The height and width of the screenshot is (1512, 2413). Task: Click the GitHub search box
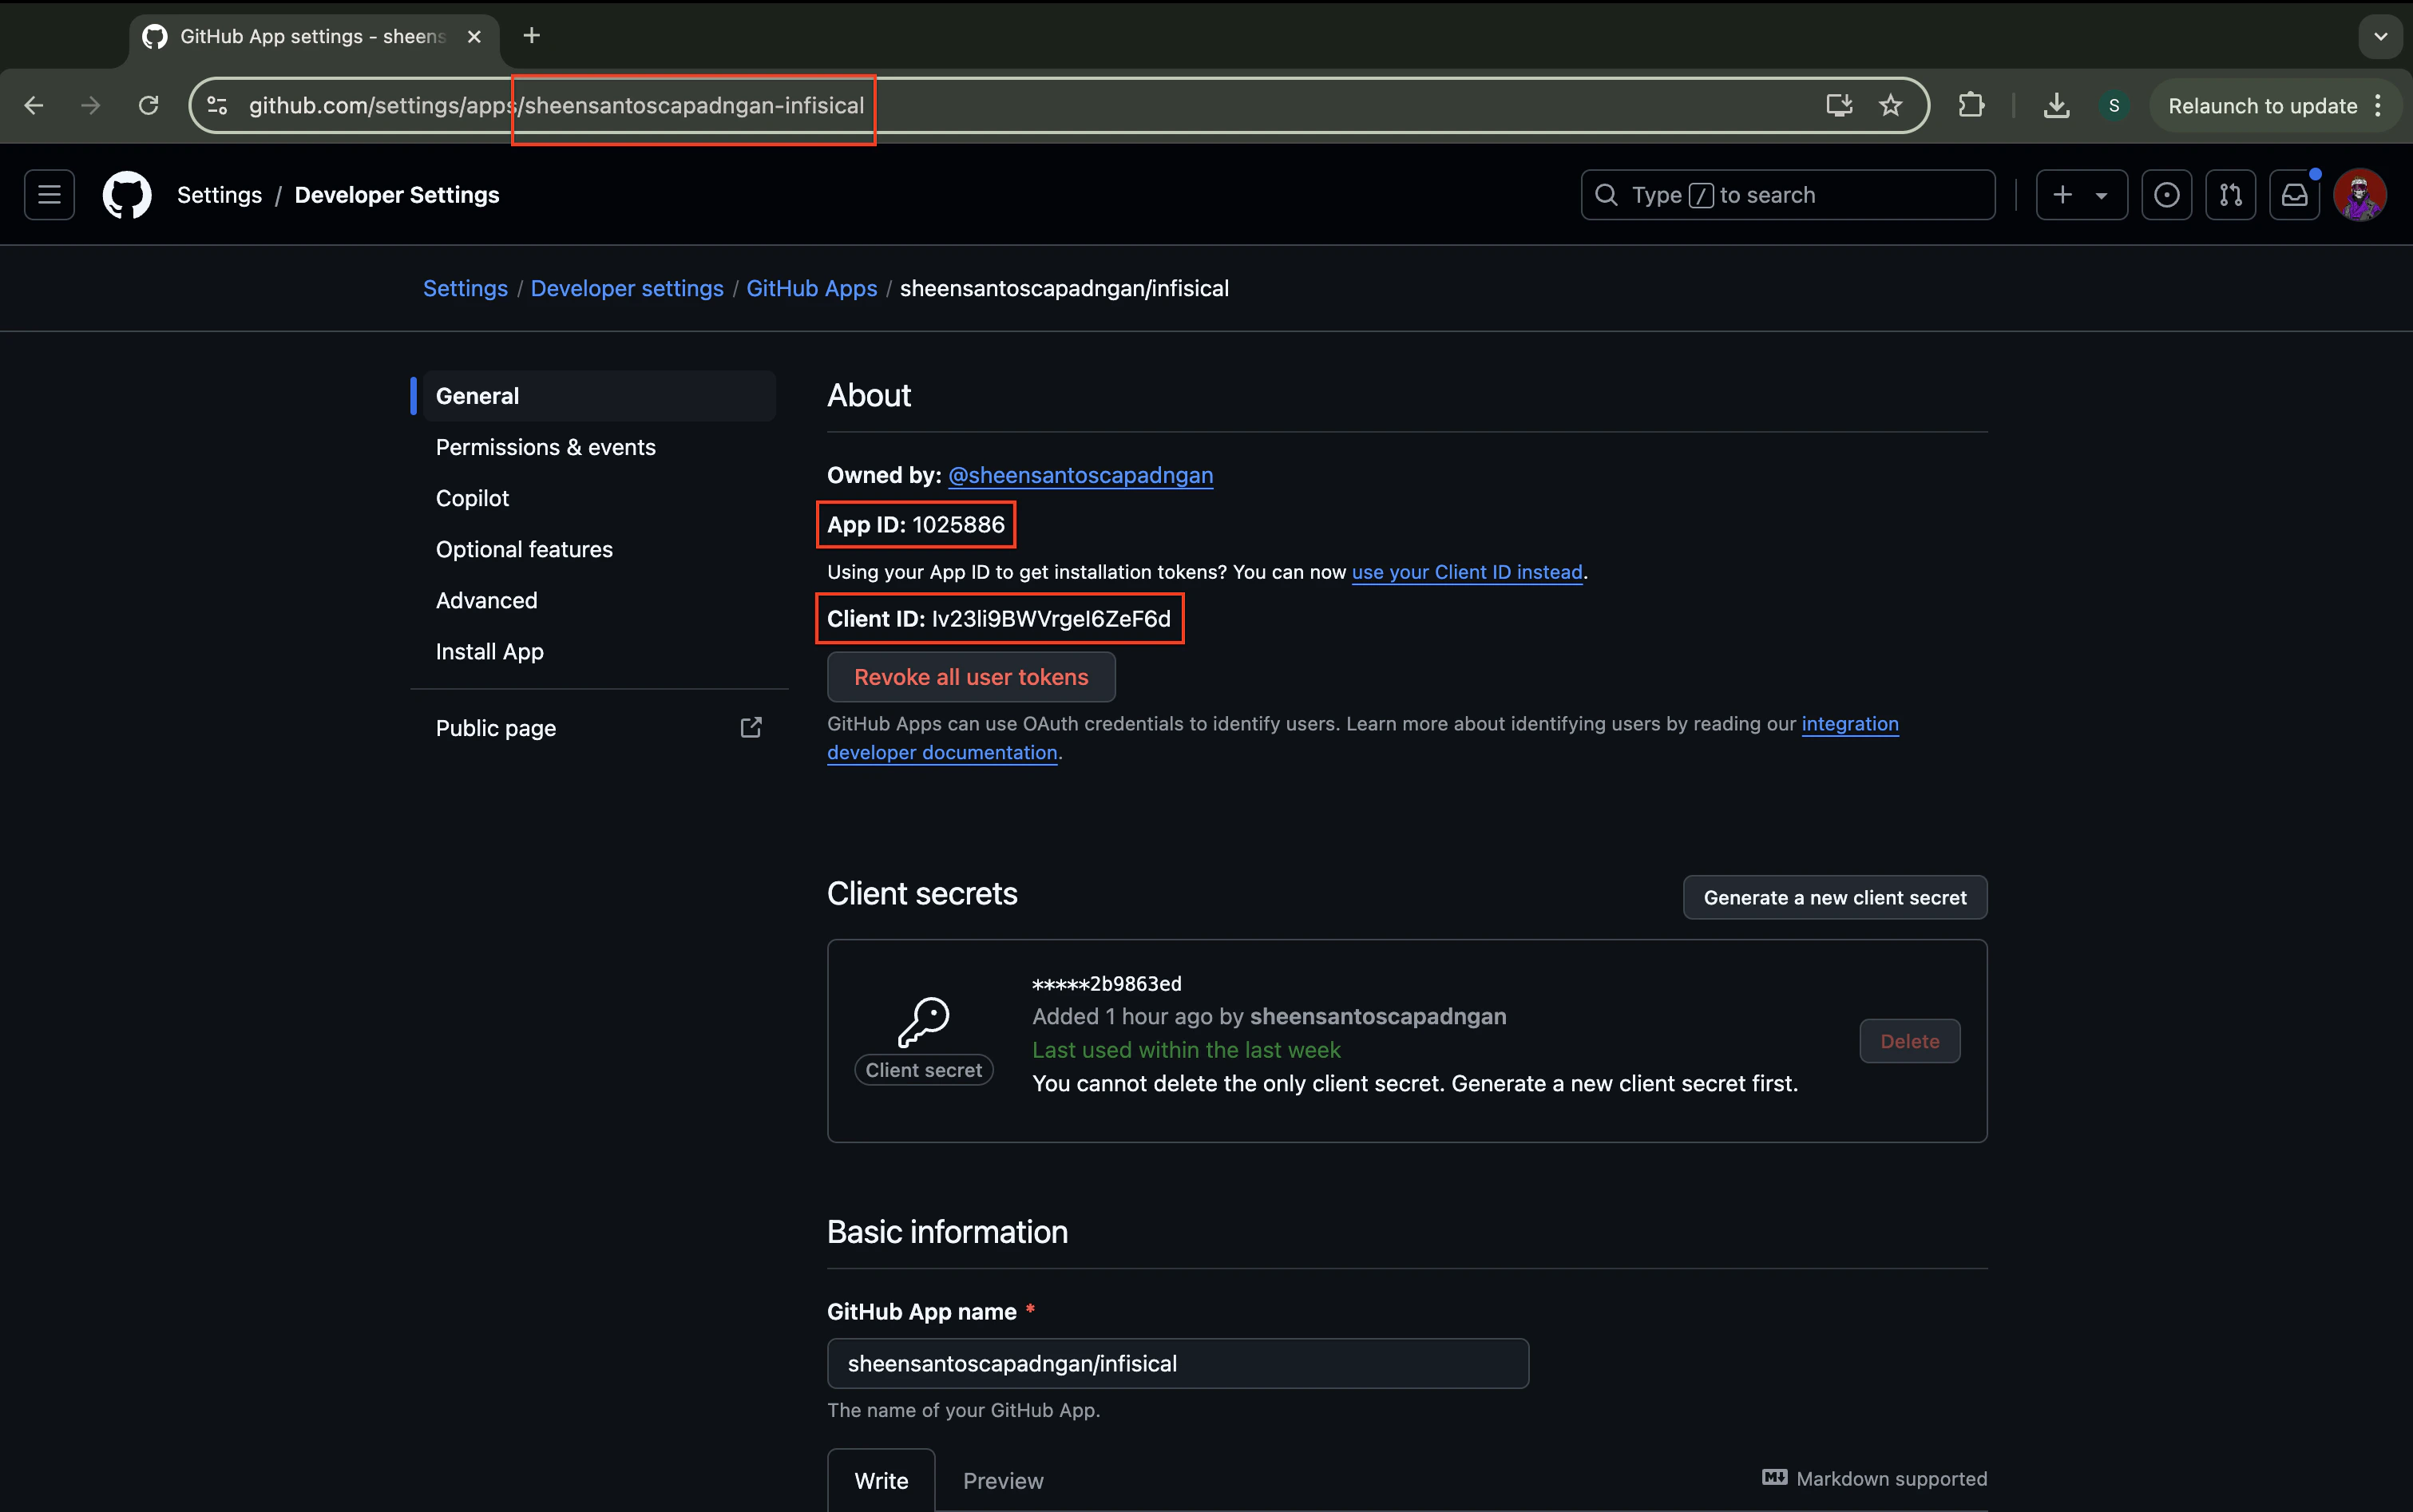(1787, 195)
